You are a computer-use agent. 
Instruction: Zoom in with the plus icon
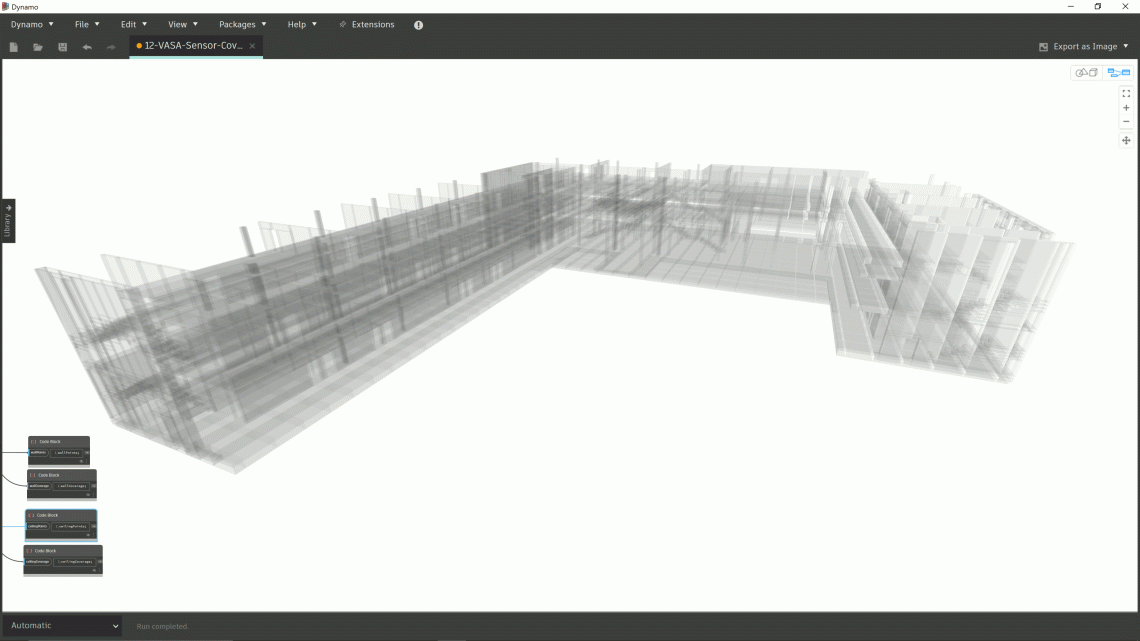(1126, 107)
